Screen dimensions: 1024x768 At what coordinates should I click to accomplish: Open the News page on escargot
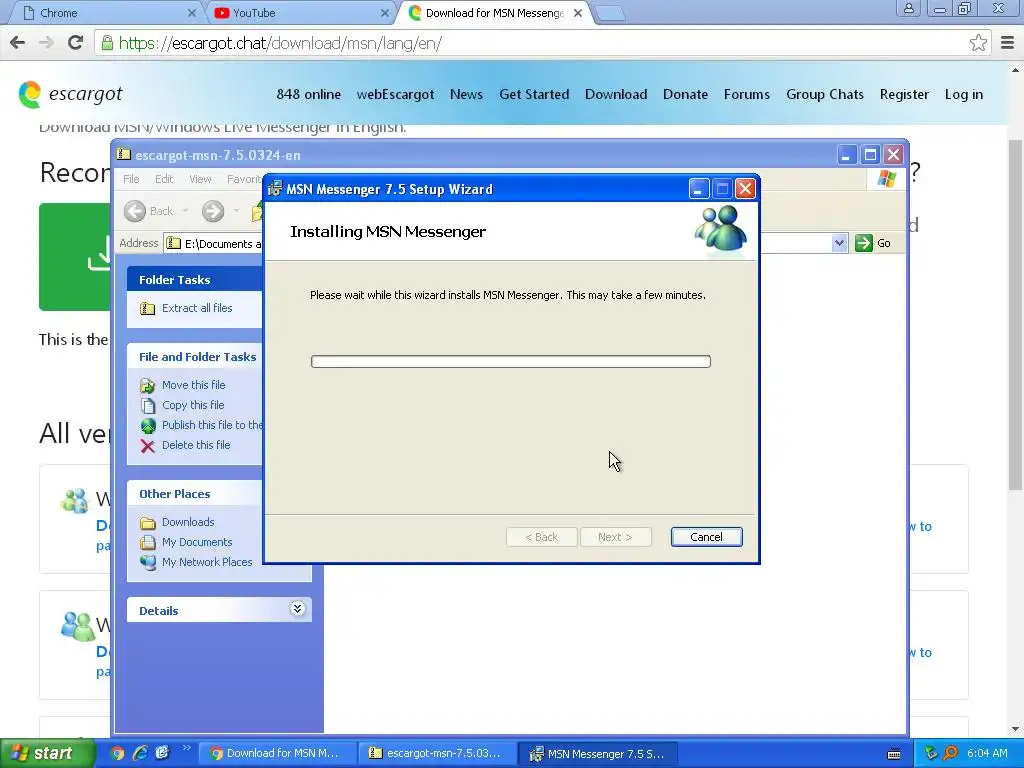click(466, 95)
